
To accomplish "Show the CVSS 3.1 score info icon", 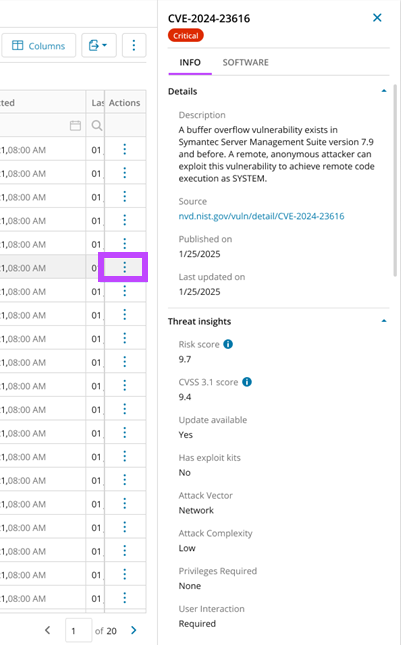I will pyautogui.click(x=247, y=382).
